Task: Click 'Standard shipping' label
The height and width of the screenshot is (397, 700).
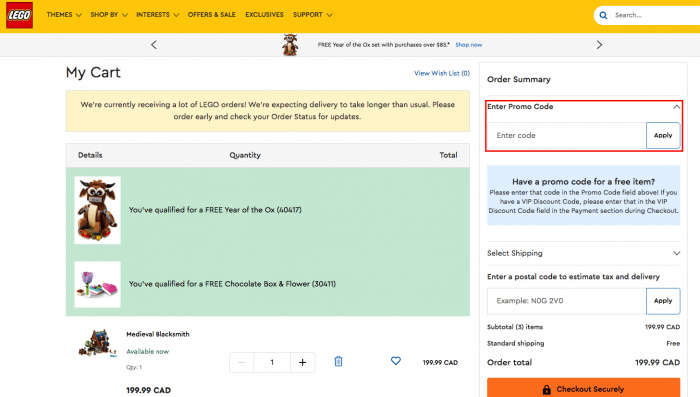Action: coord(516,343)
